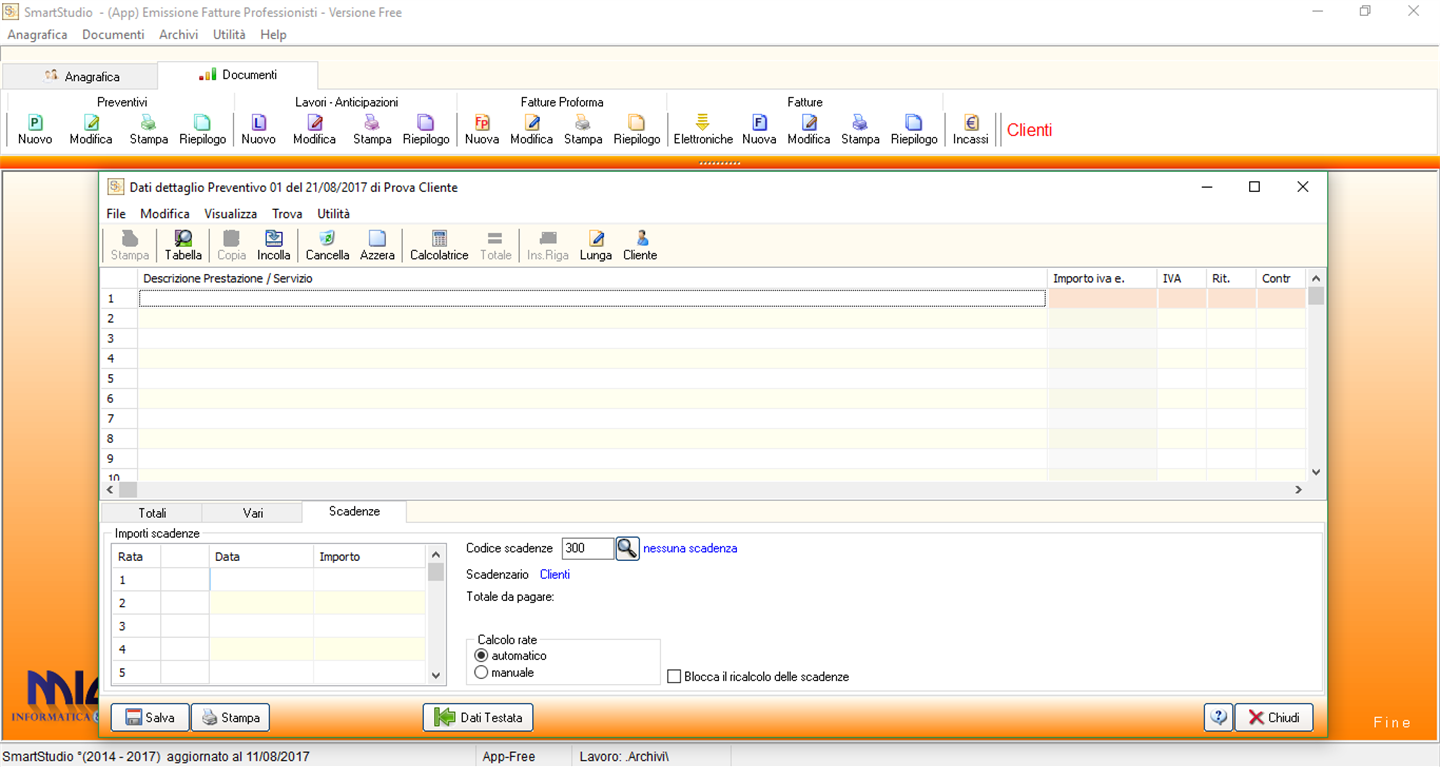Click Nuovo under Lavori - Anticipazioni
This screenshot has width=1440, height=767.
[258, 130]
